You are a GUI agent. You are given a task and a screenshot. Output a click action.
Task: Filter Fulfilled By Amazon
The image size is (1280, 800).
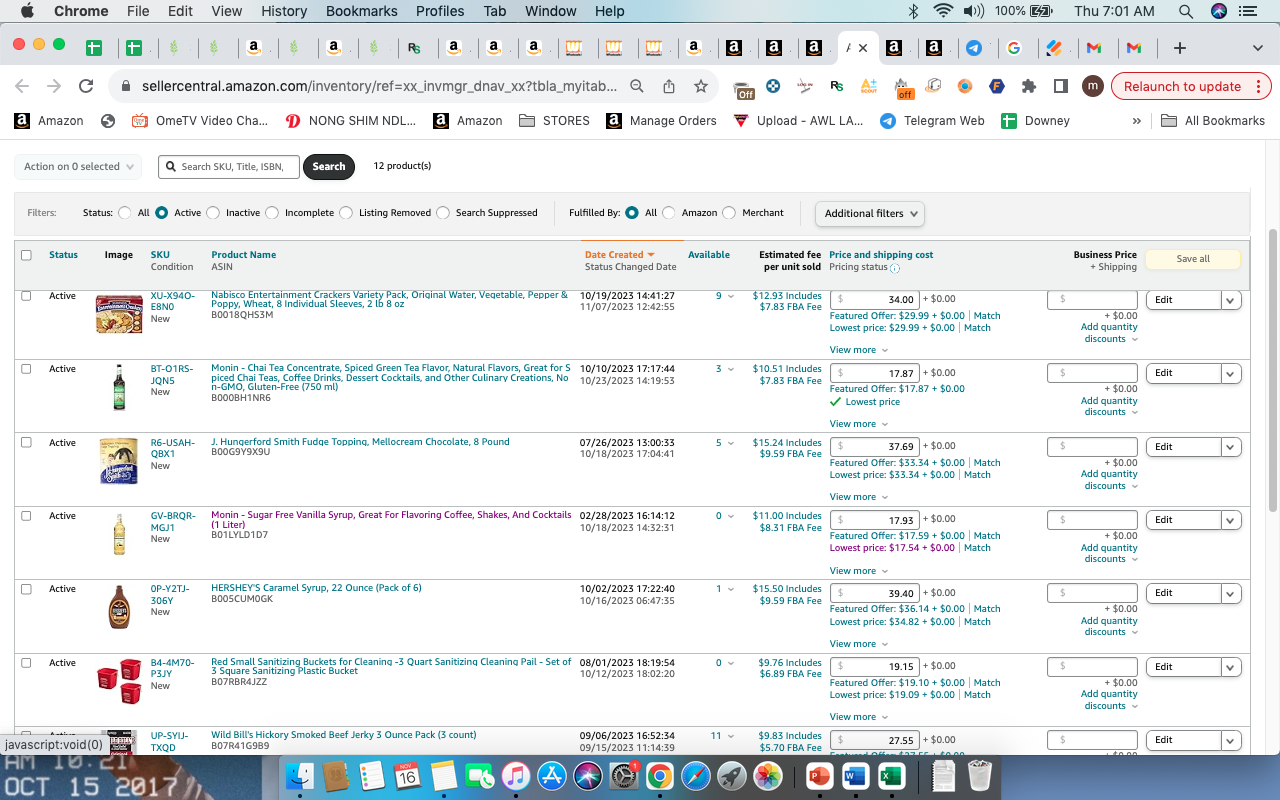(x=669, y=213)
